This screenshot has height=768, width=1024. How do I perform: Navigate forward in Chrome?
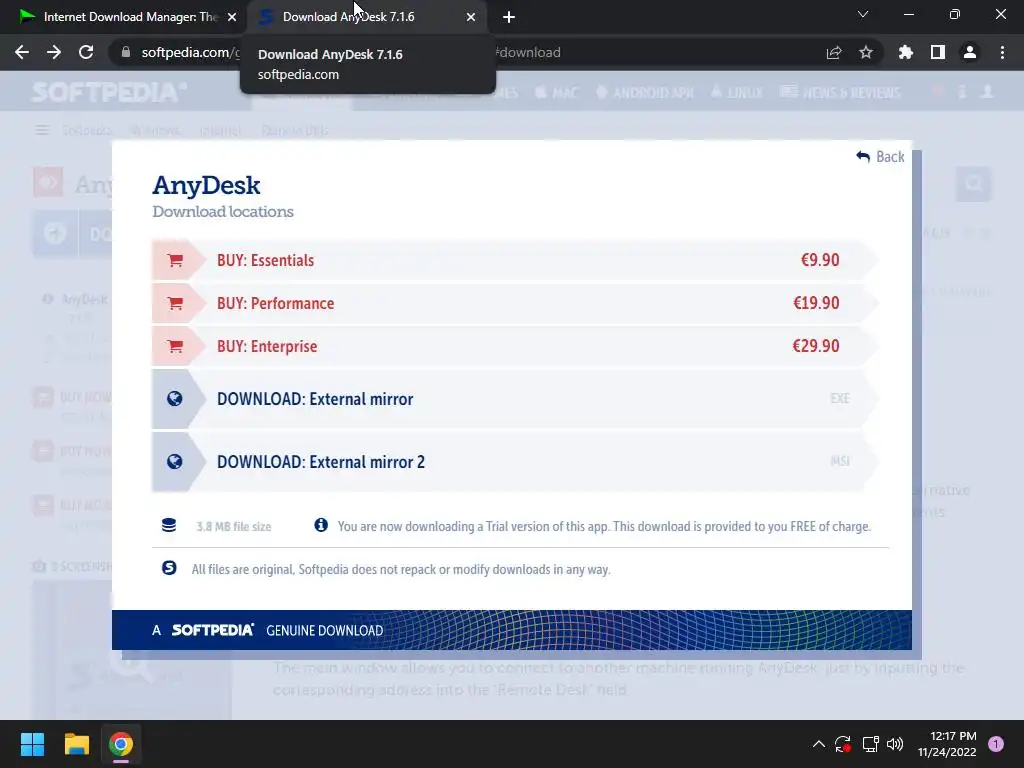pyautogui.click(x=54, y=52)
